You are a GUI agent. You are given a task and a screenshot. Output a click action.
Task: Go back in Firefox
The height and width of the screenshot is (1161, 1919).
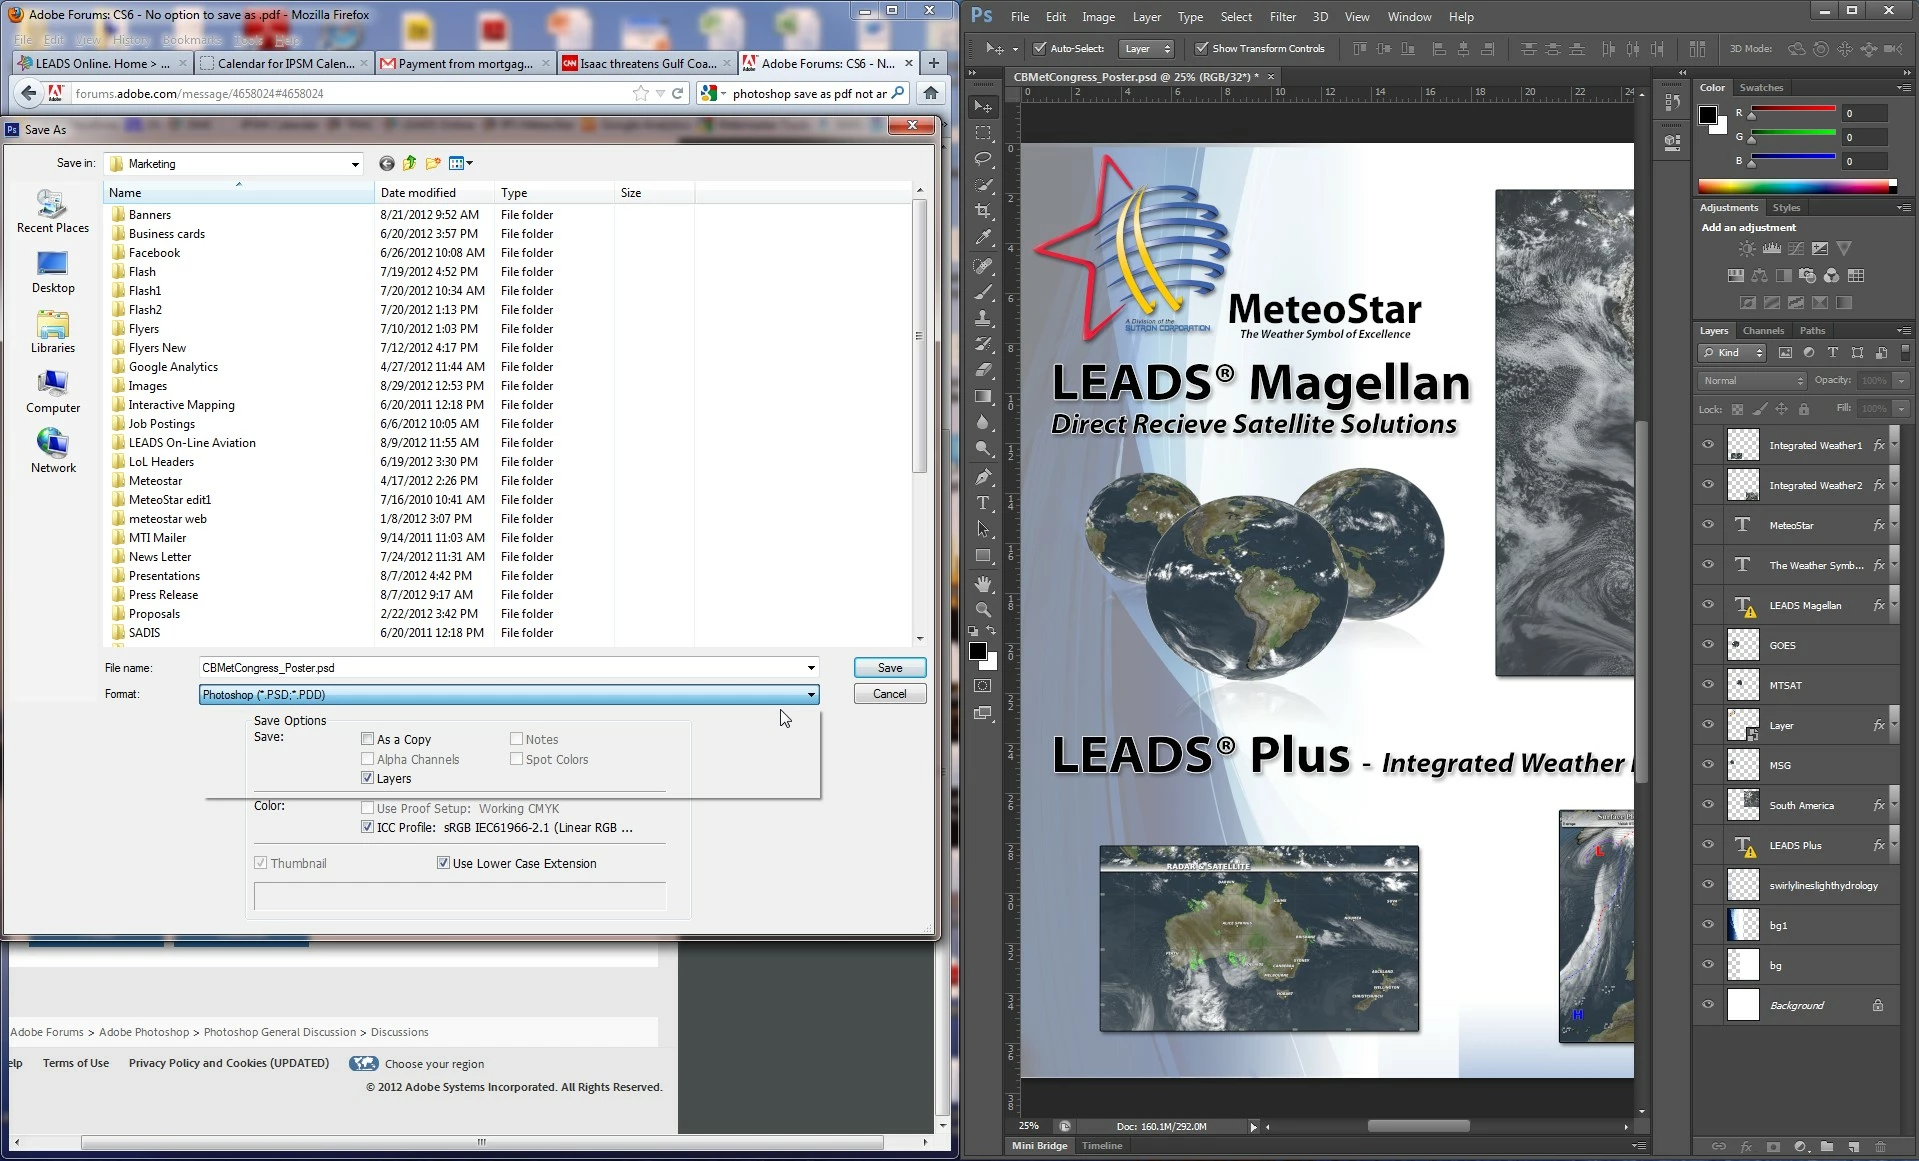(x=28, y=93)
